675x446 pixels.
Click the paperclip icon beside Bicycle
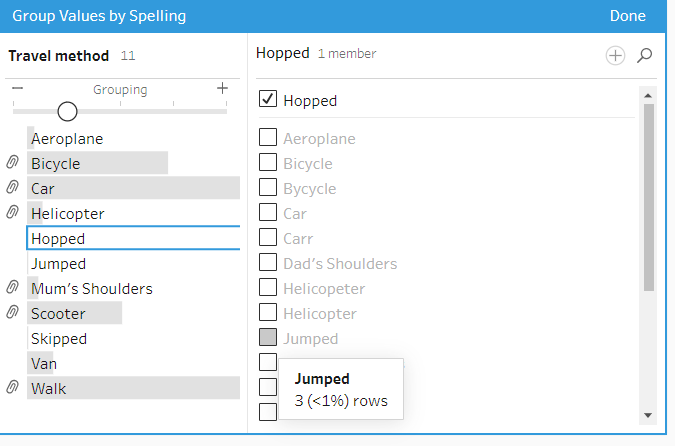pyautogui.click(x=13, y=163)
